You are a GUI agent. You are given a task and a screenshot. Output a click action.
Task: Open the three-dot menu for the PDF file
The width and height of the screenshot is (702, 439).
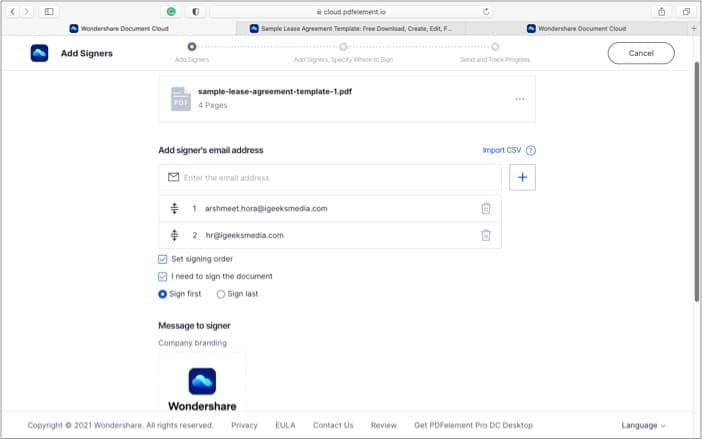pos(520,99)
